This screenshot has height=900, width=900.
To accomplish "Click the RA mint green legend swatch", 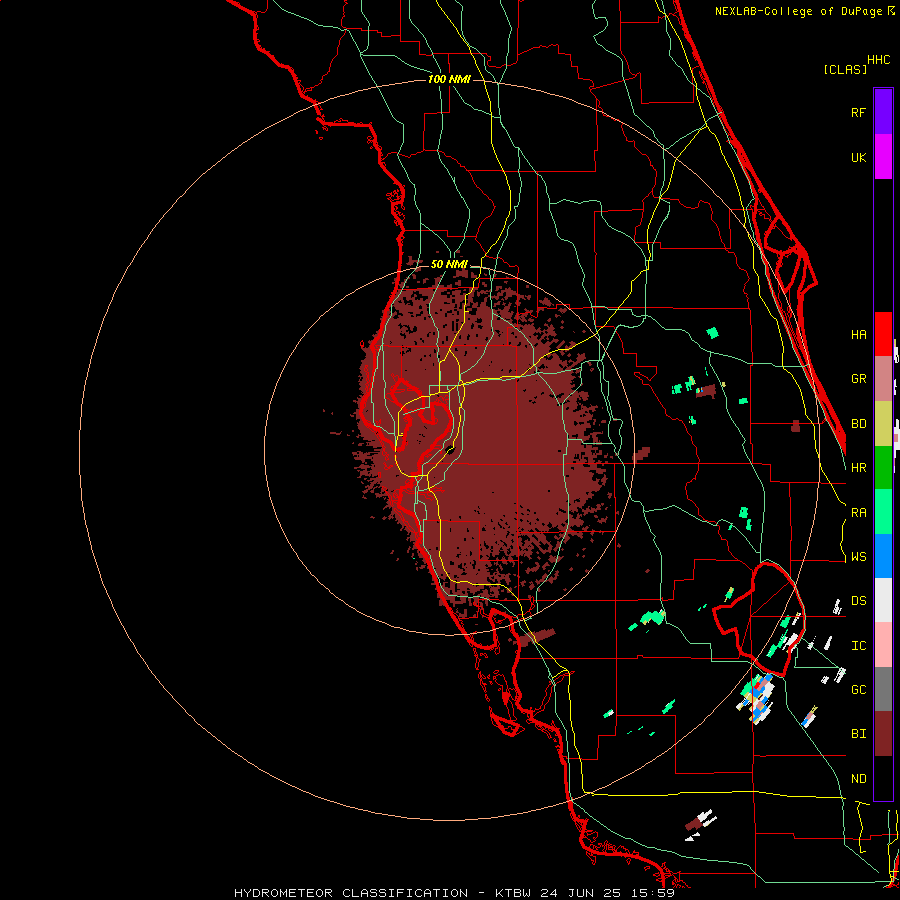I will [x=883, y=512].
